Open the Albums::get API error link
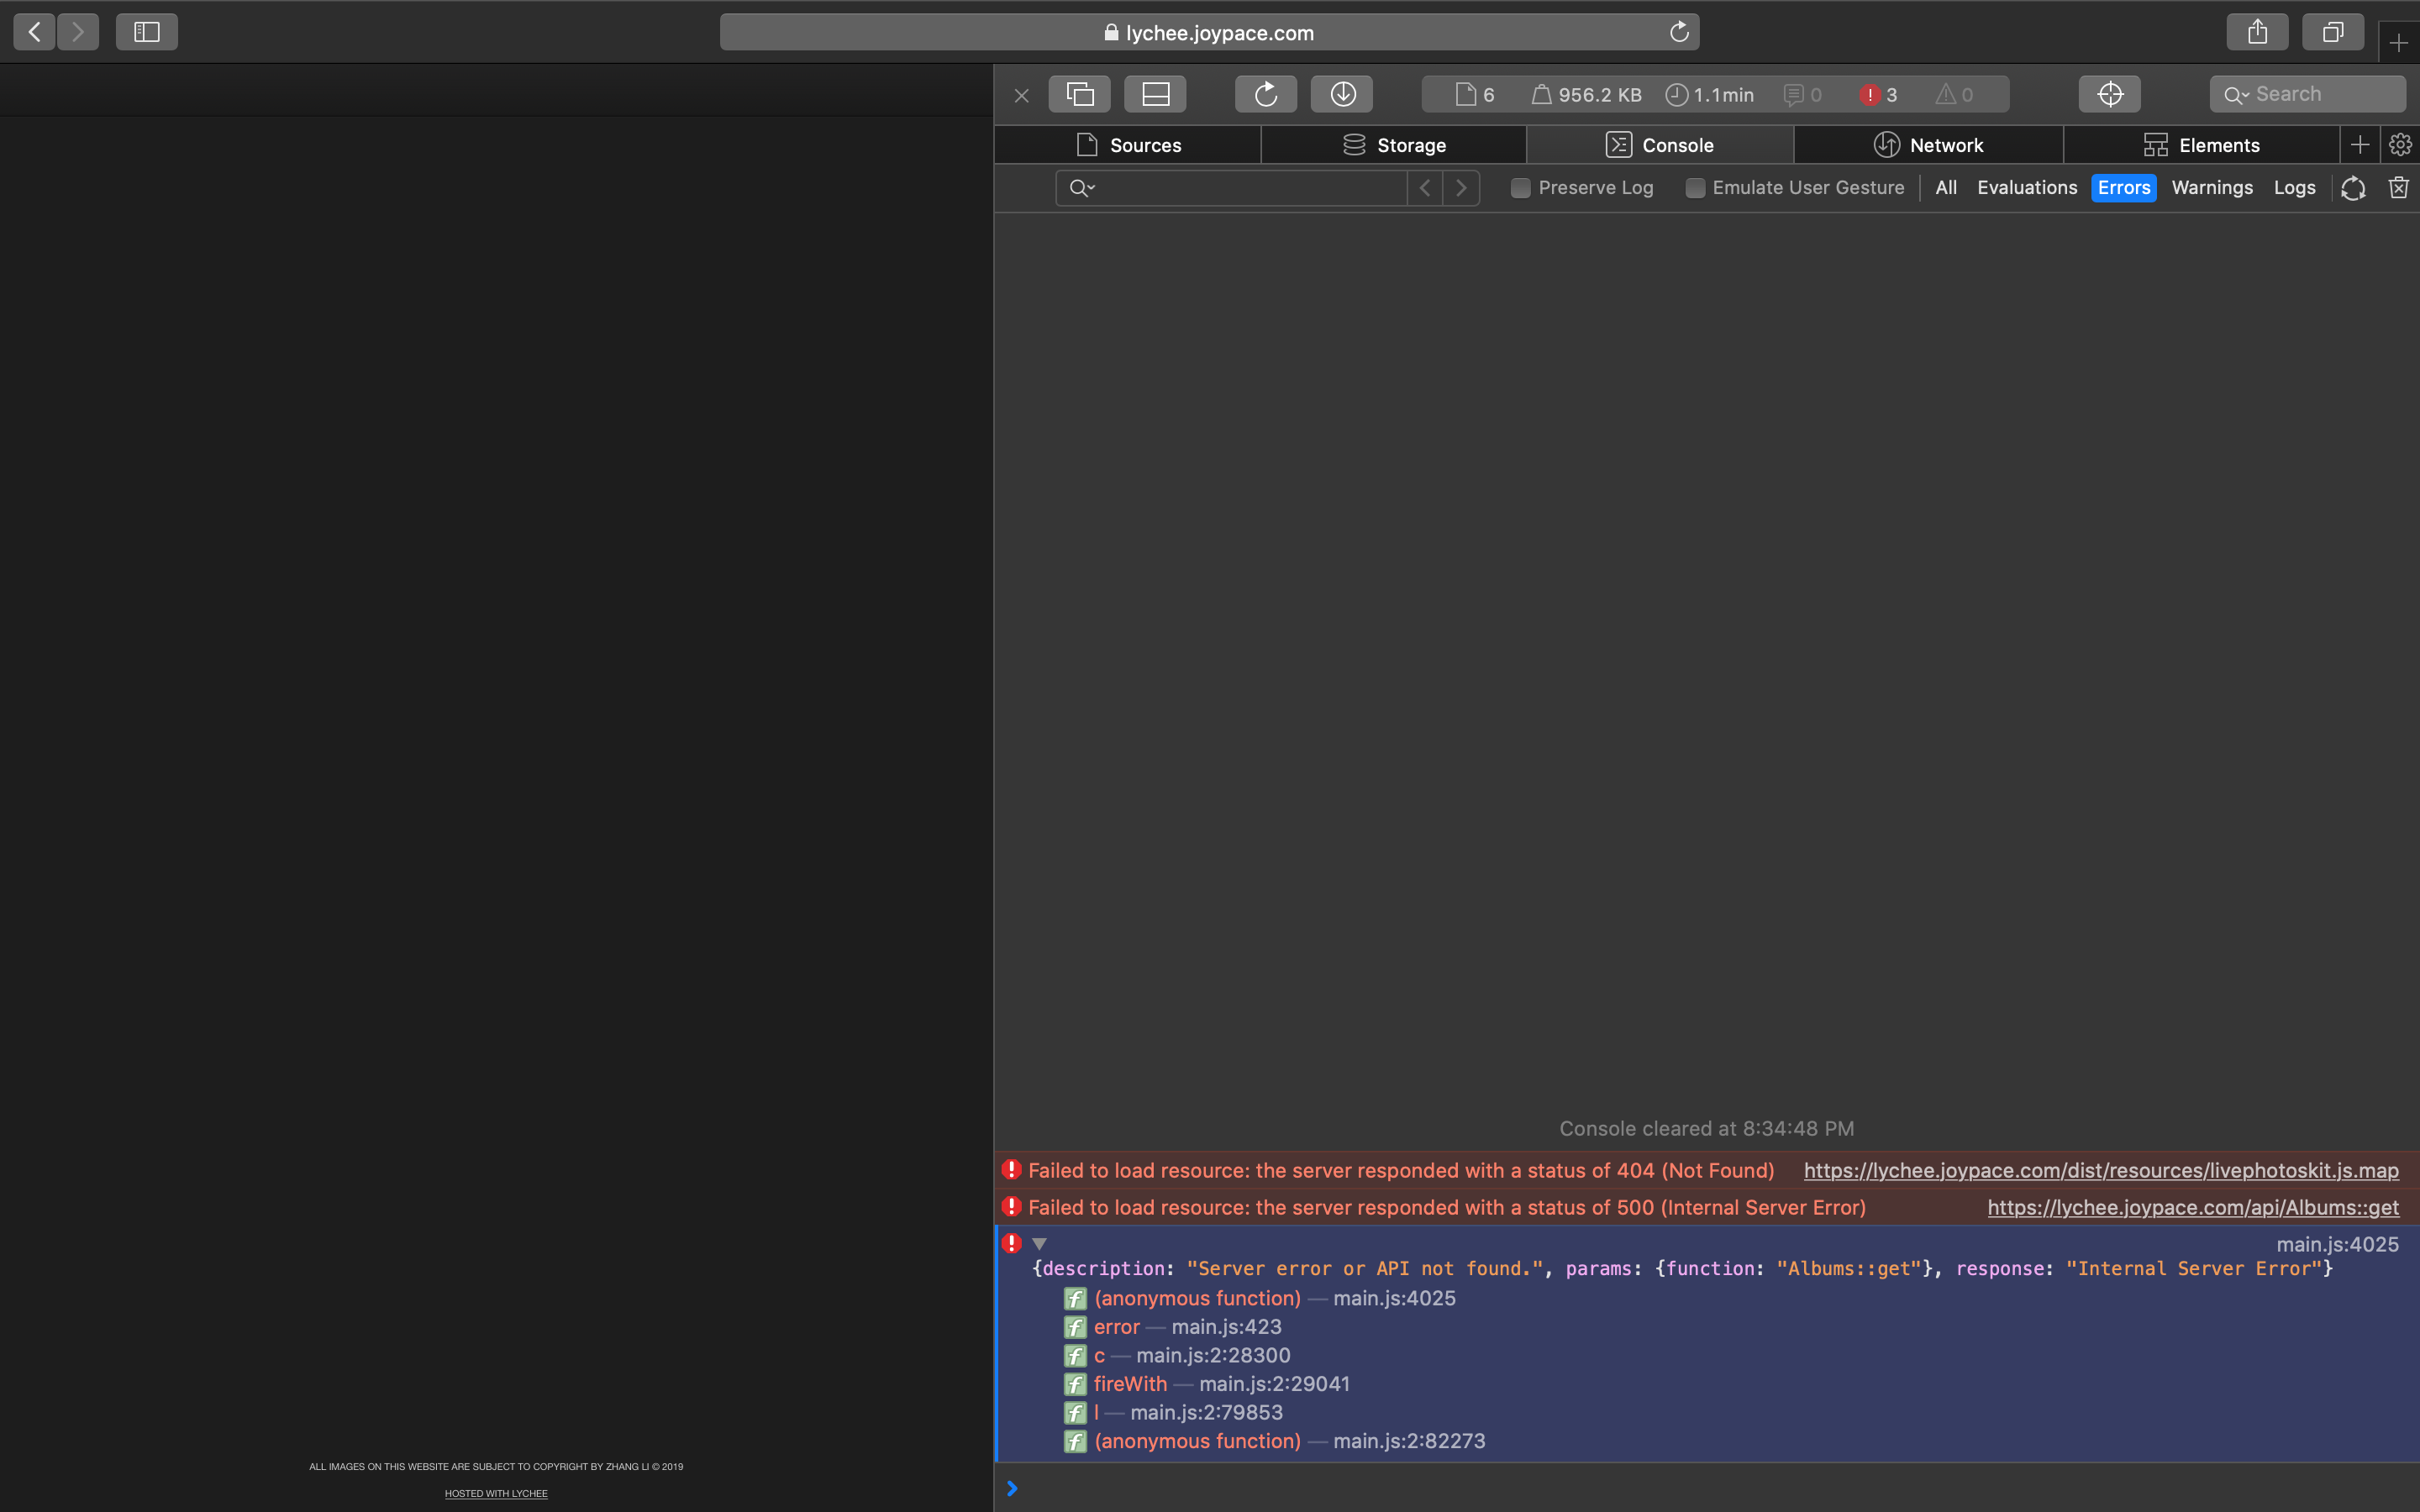 coord(2193,1207)
